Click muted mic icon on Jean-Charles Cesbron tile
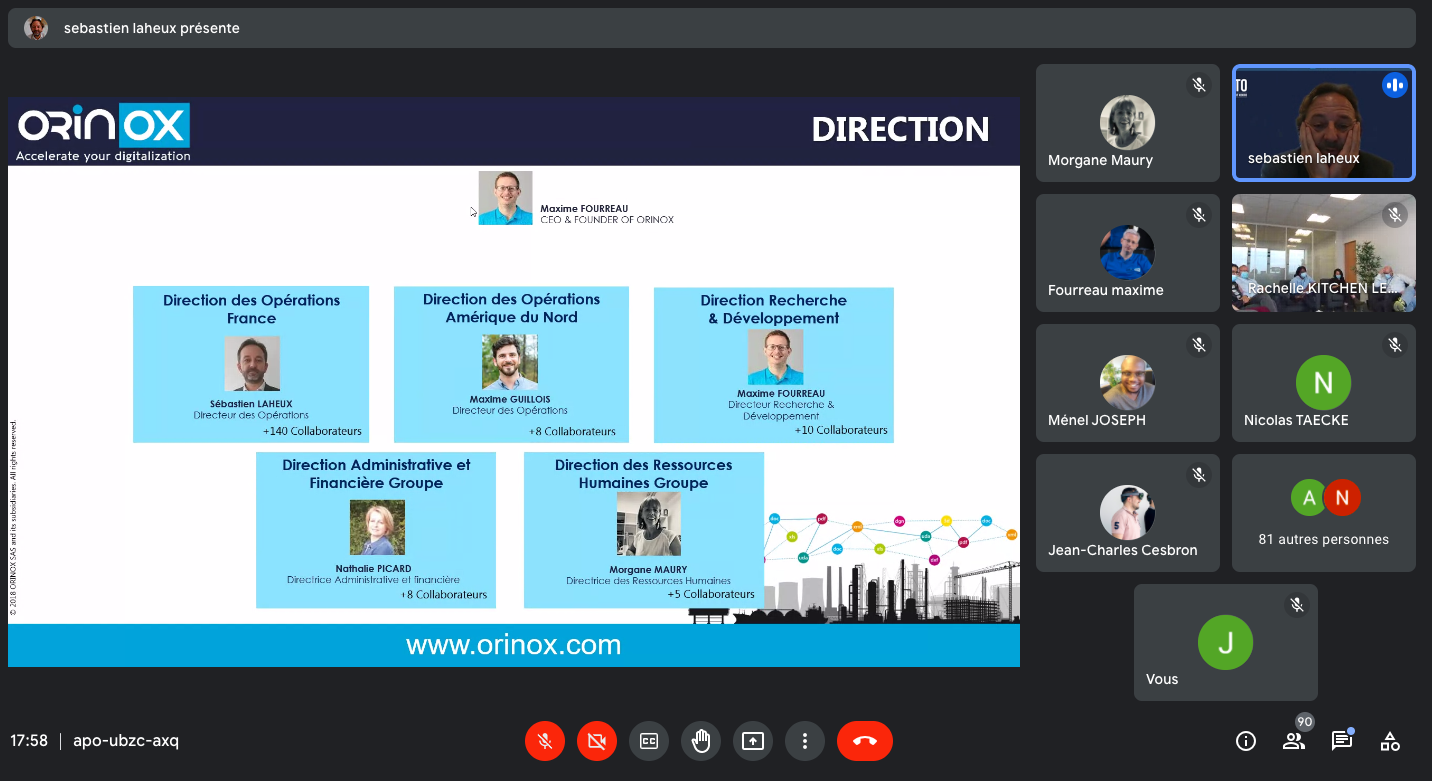 click(x=1199, y=475)
